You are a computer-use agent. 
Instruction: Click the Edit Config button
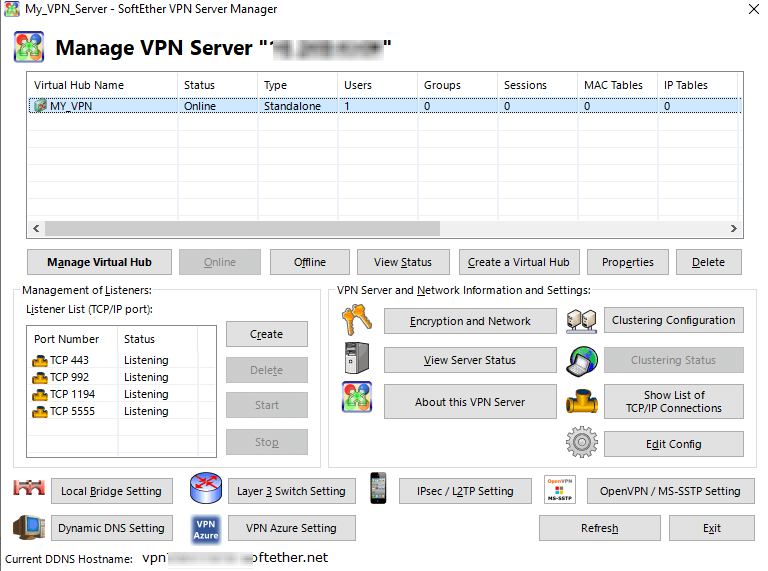point(674,444)
